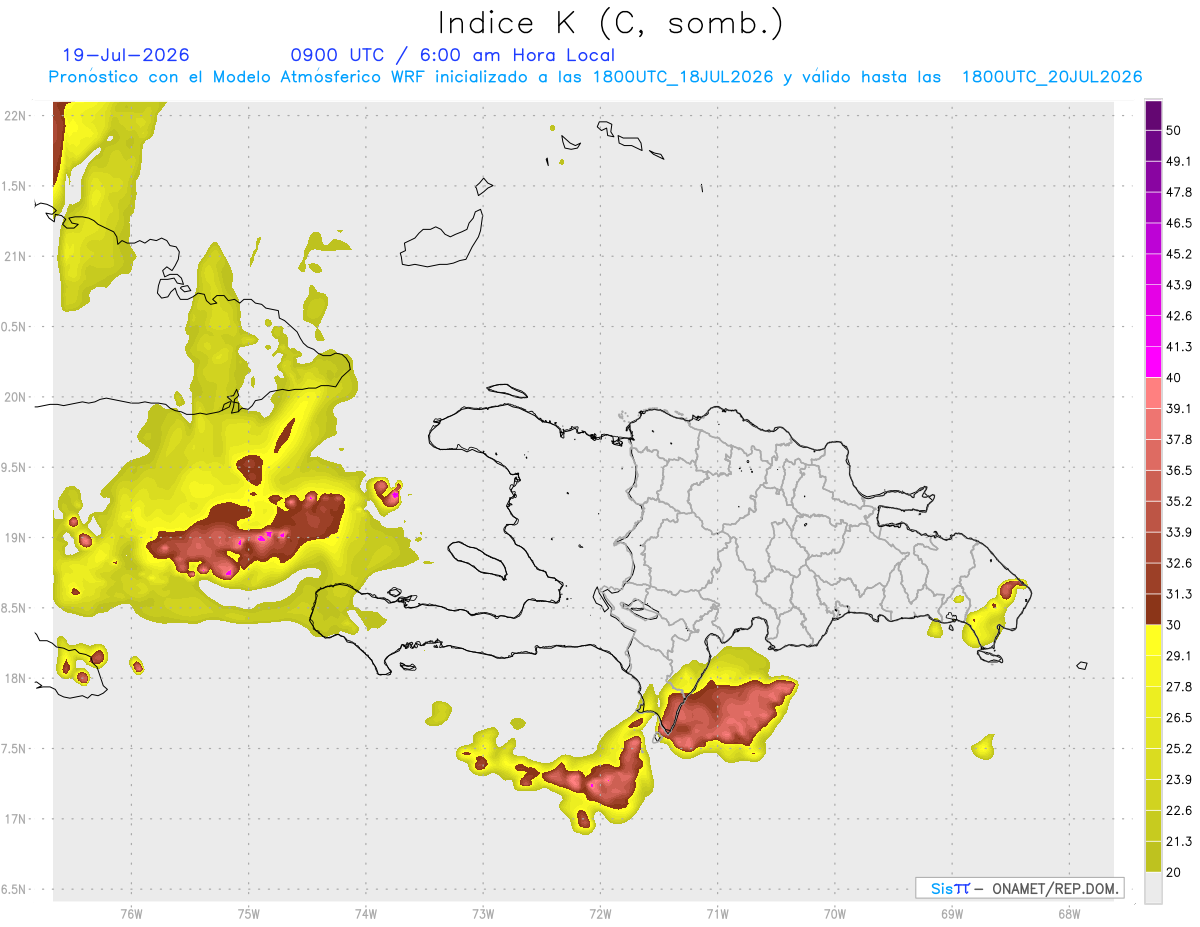Click the color scale value "41.3"
Image resolution: width=1200 pixels, height=927 pixels.
pos(1179,347)
